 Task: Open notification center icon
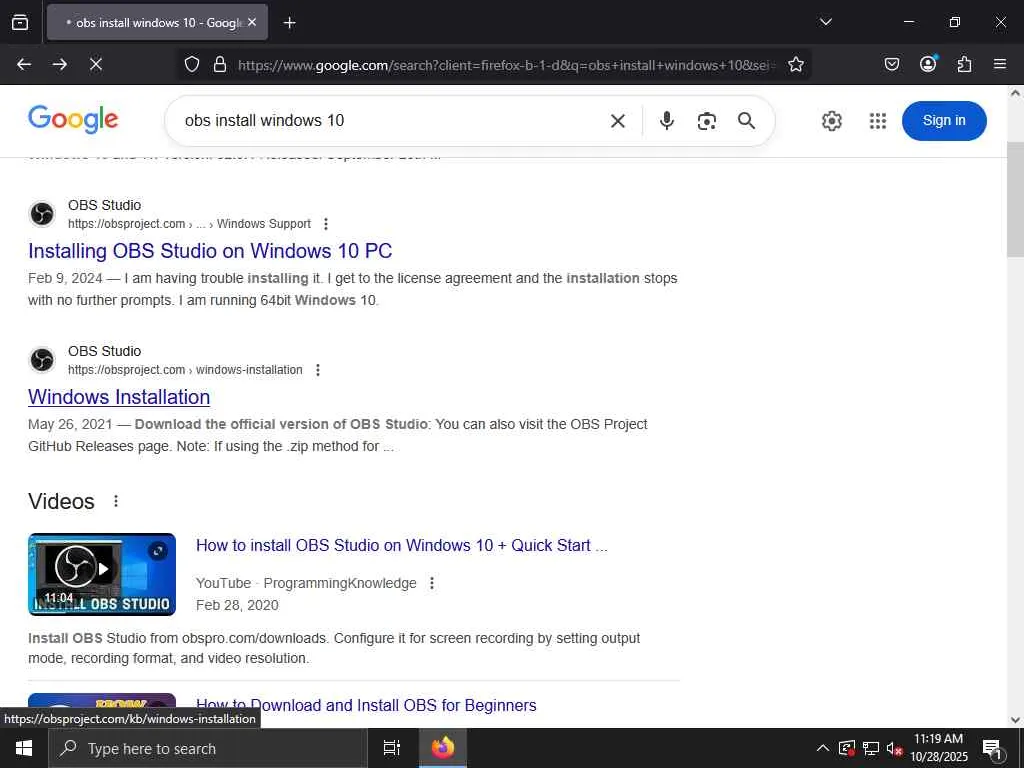(993, 749)
